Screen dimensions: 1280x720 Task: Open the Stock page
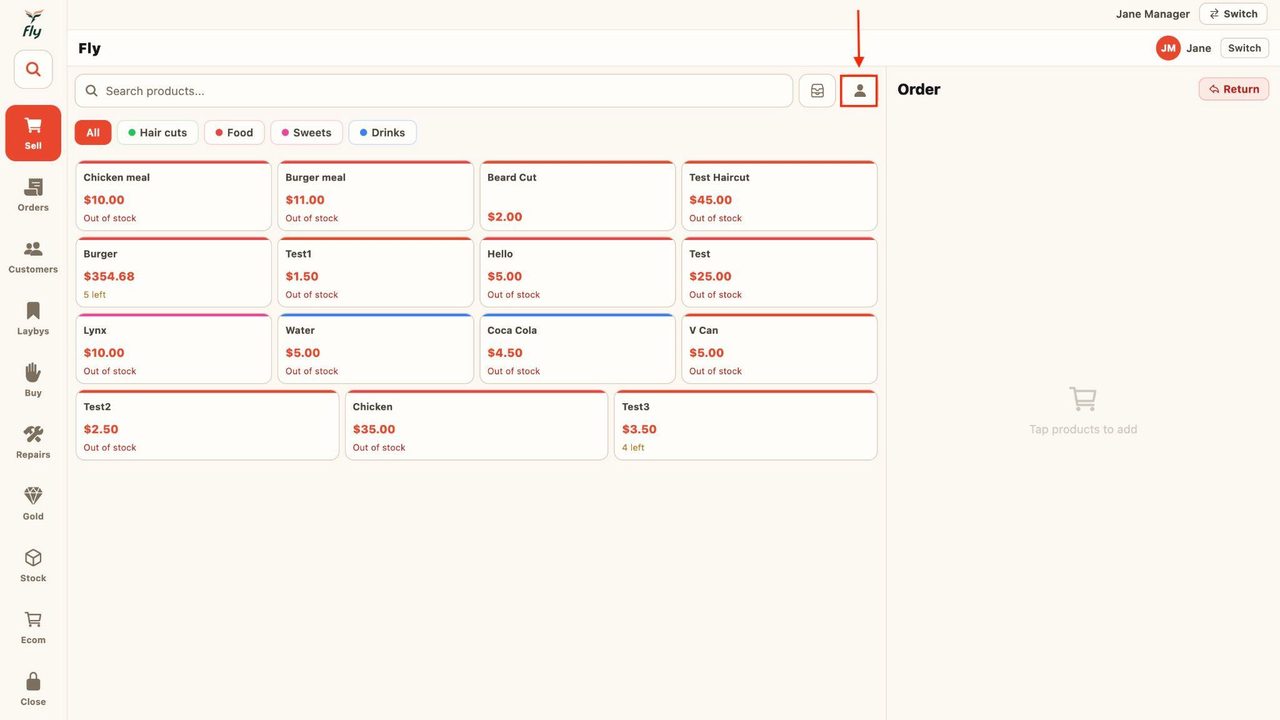tap(33, 566)
